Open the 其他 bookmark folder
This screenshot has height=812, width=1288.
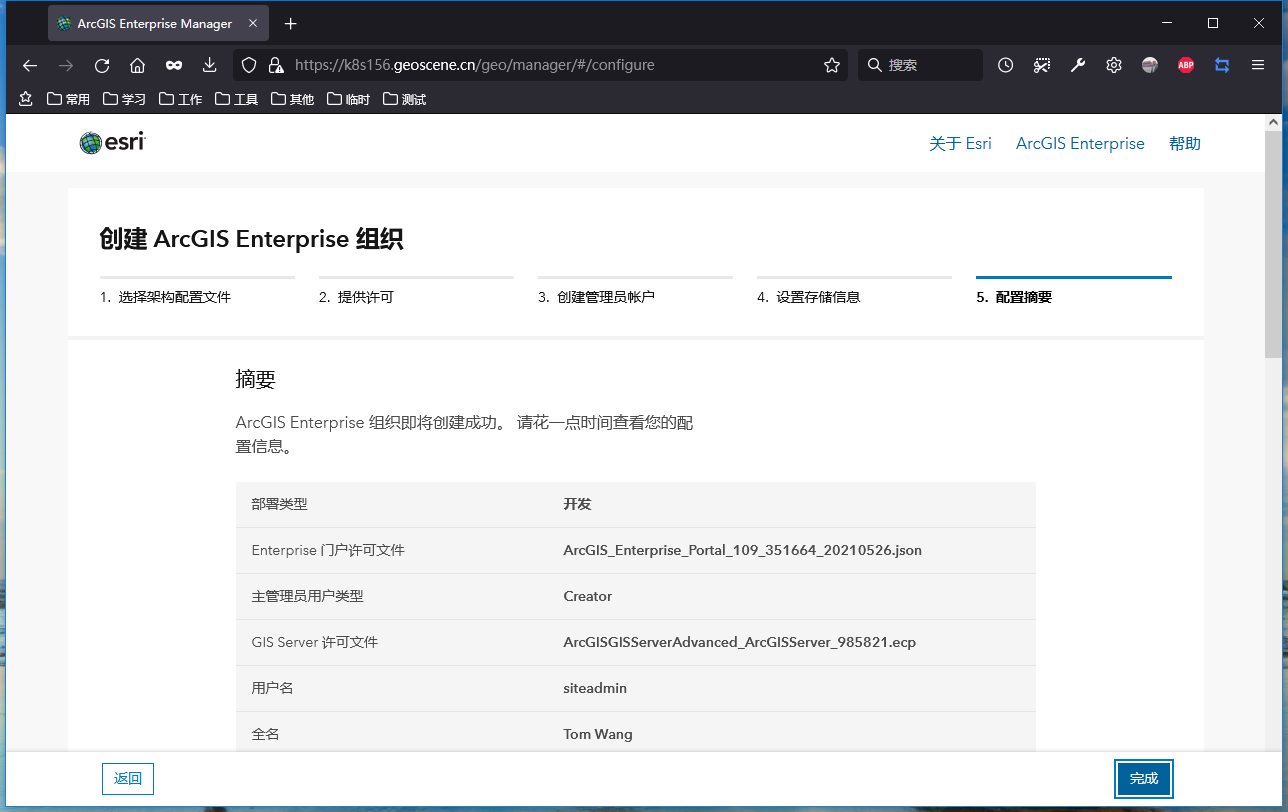click(292, 99)
